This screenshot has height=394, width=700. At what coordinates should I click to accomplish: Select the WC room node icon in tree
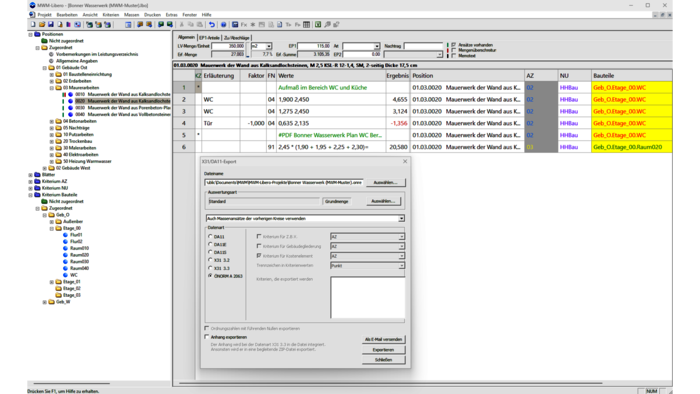pos(65,275)
